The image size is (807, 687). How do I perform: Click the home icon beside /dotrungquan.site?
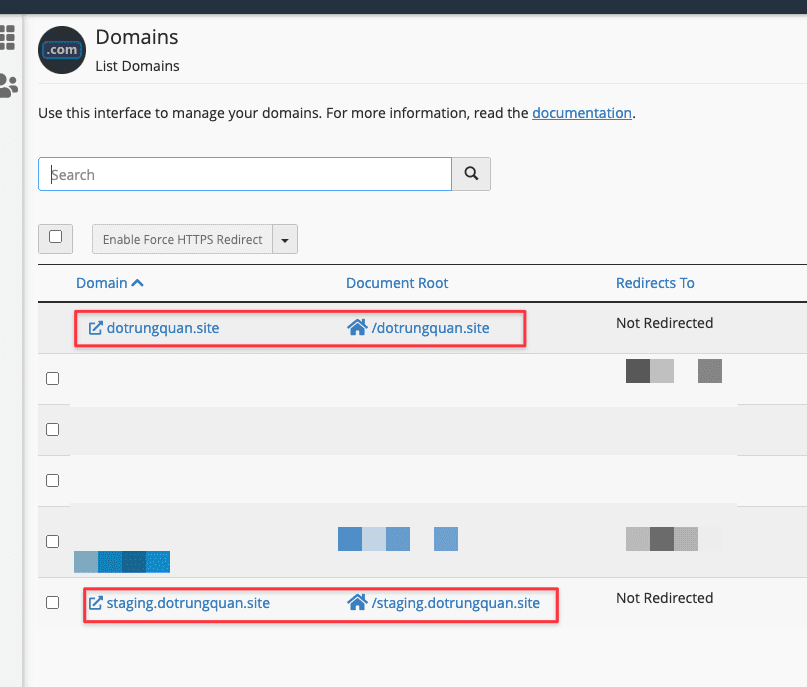tap(358, 327)
